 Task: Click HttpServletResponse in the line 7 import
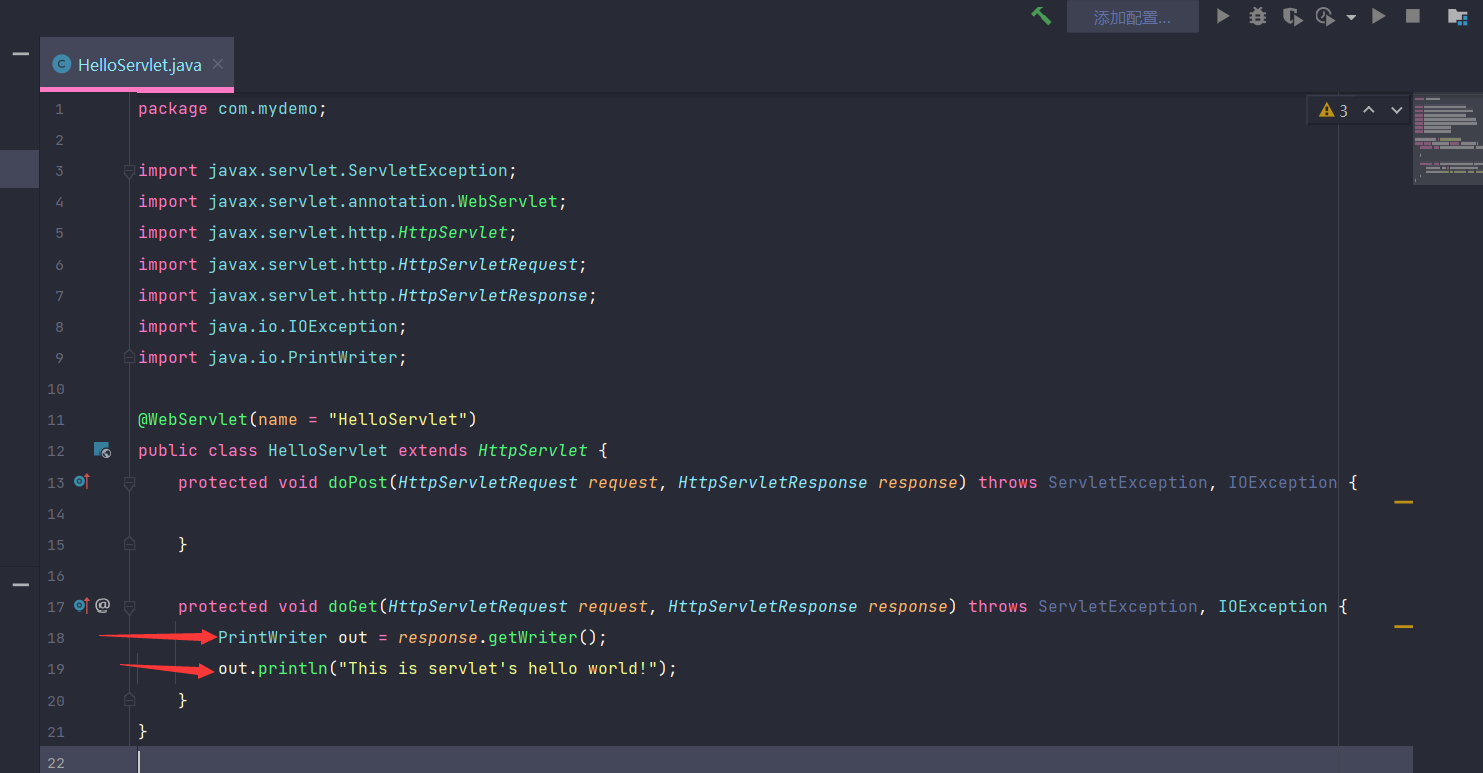493,296
